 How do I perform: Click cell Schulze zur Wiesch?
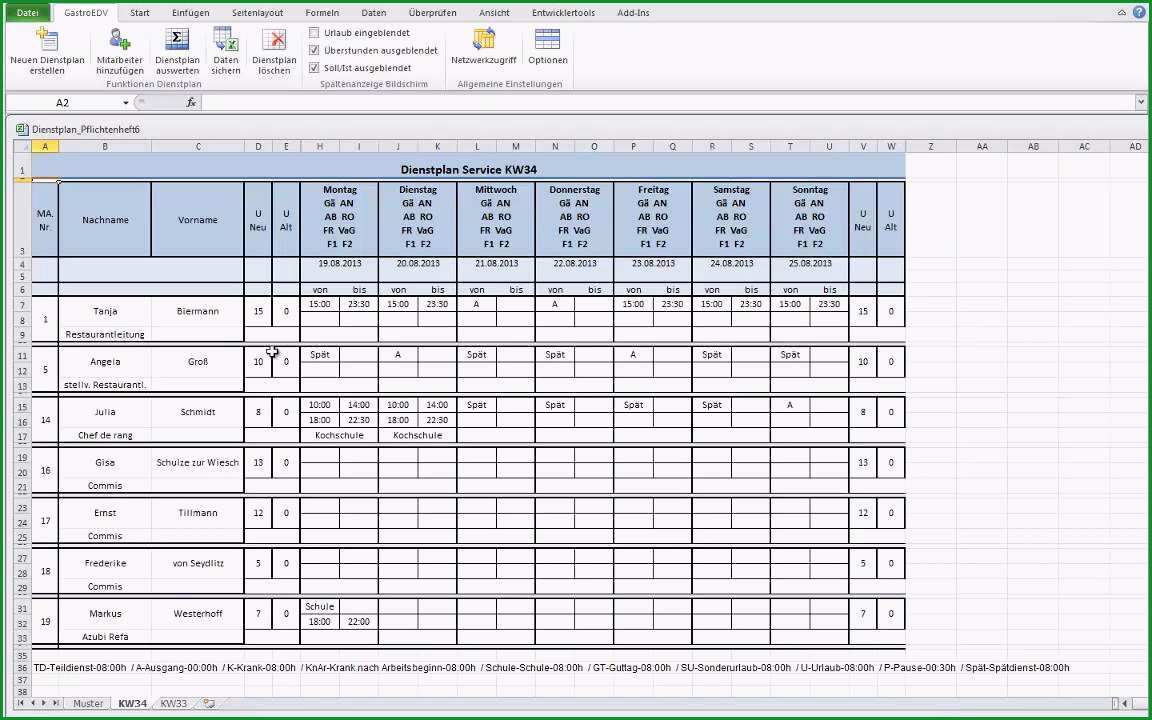pyautogui.click(x=198, y=463)
